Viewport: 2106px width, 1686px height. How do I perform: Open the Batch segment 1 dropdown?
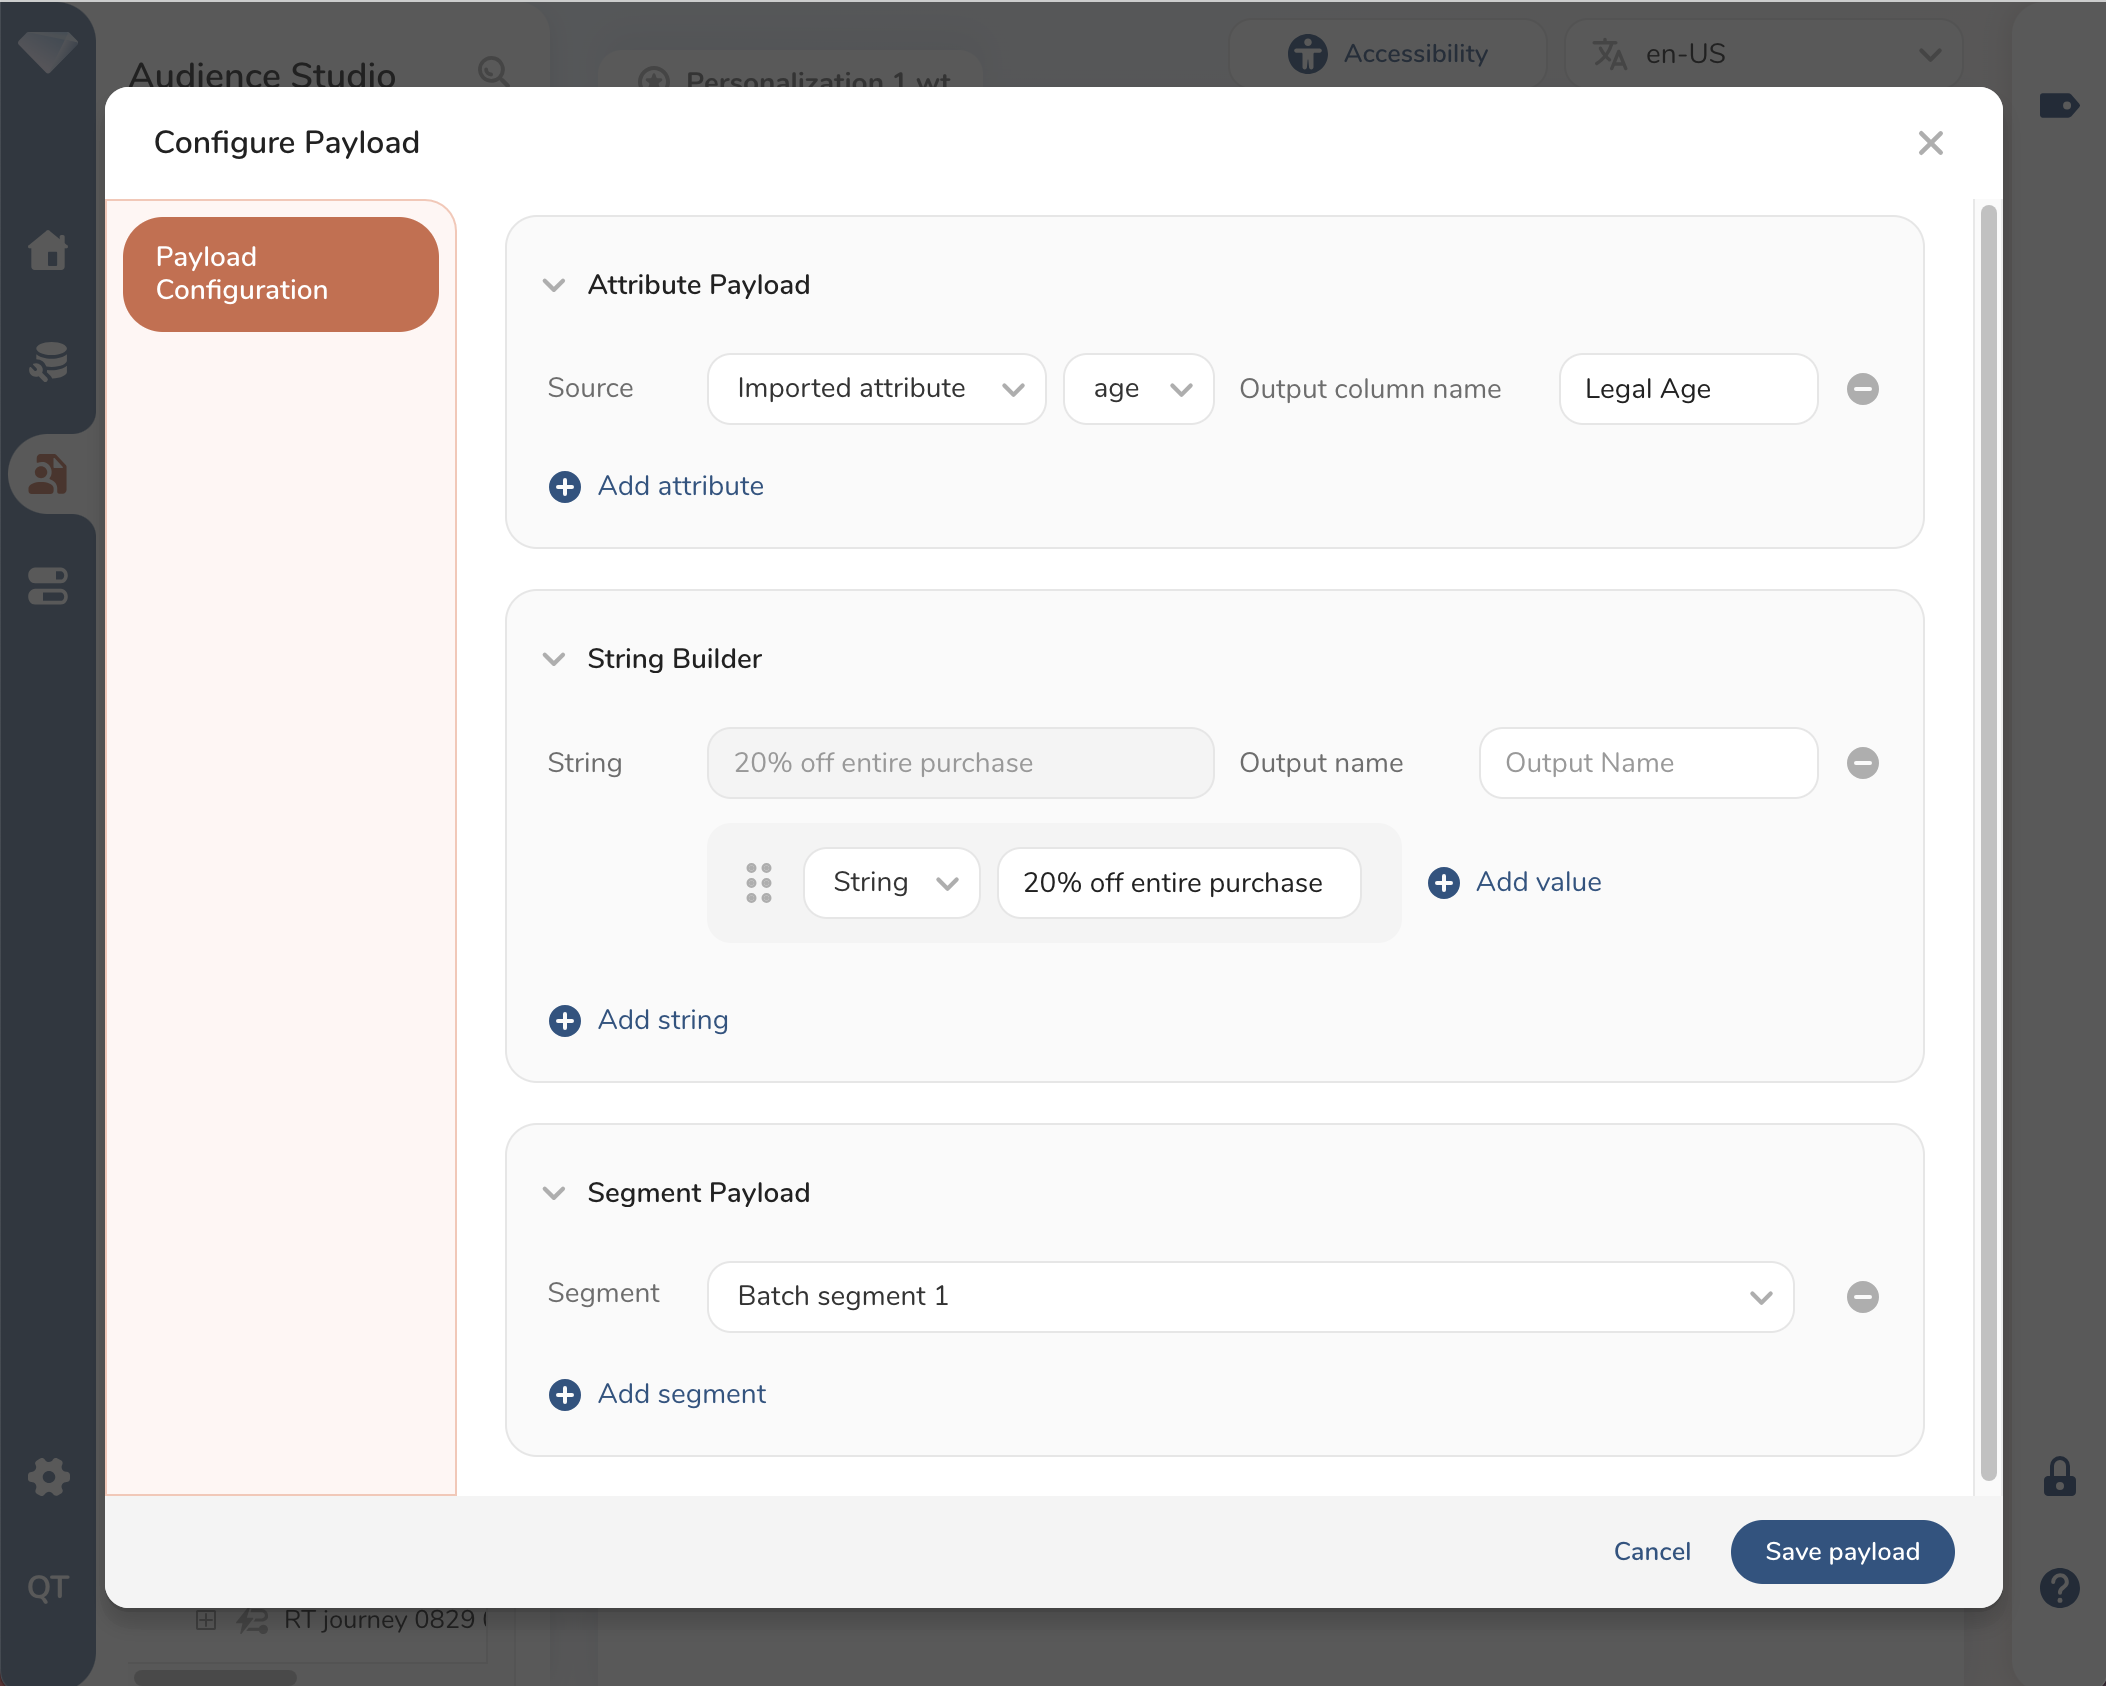1250,1297
